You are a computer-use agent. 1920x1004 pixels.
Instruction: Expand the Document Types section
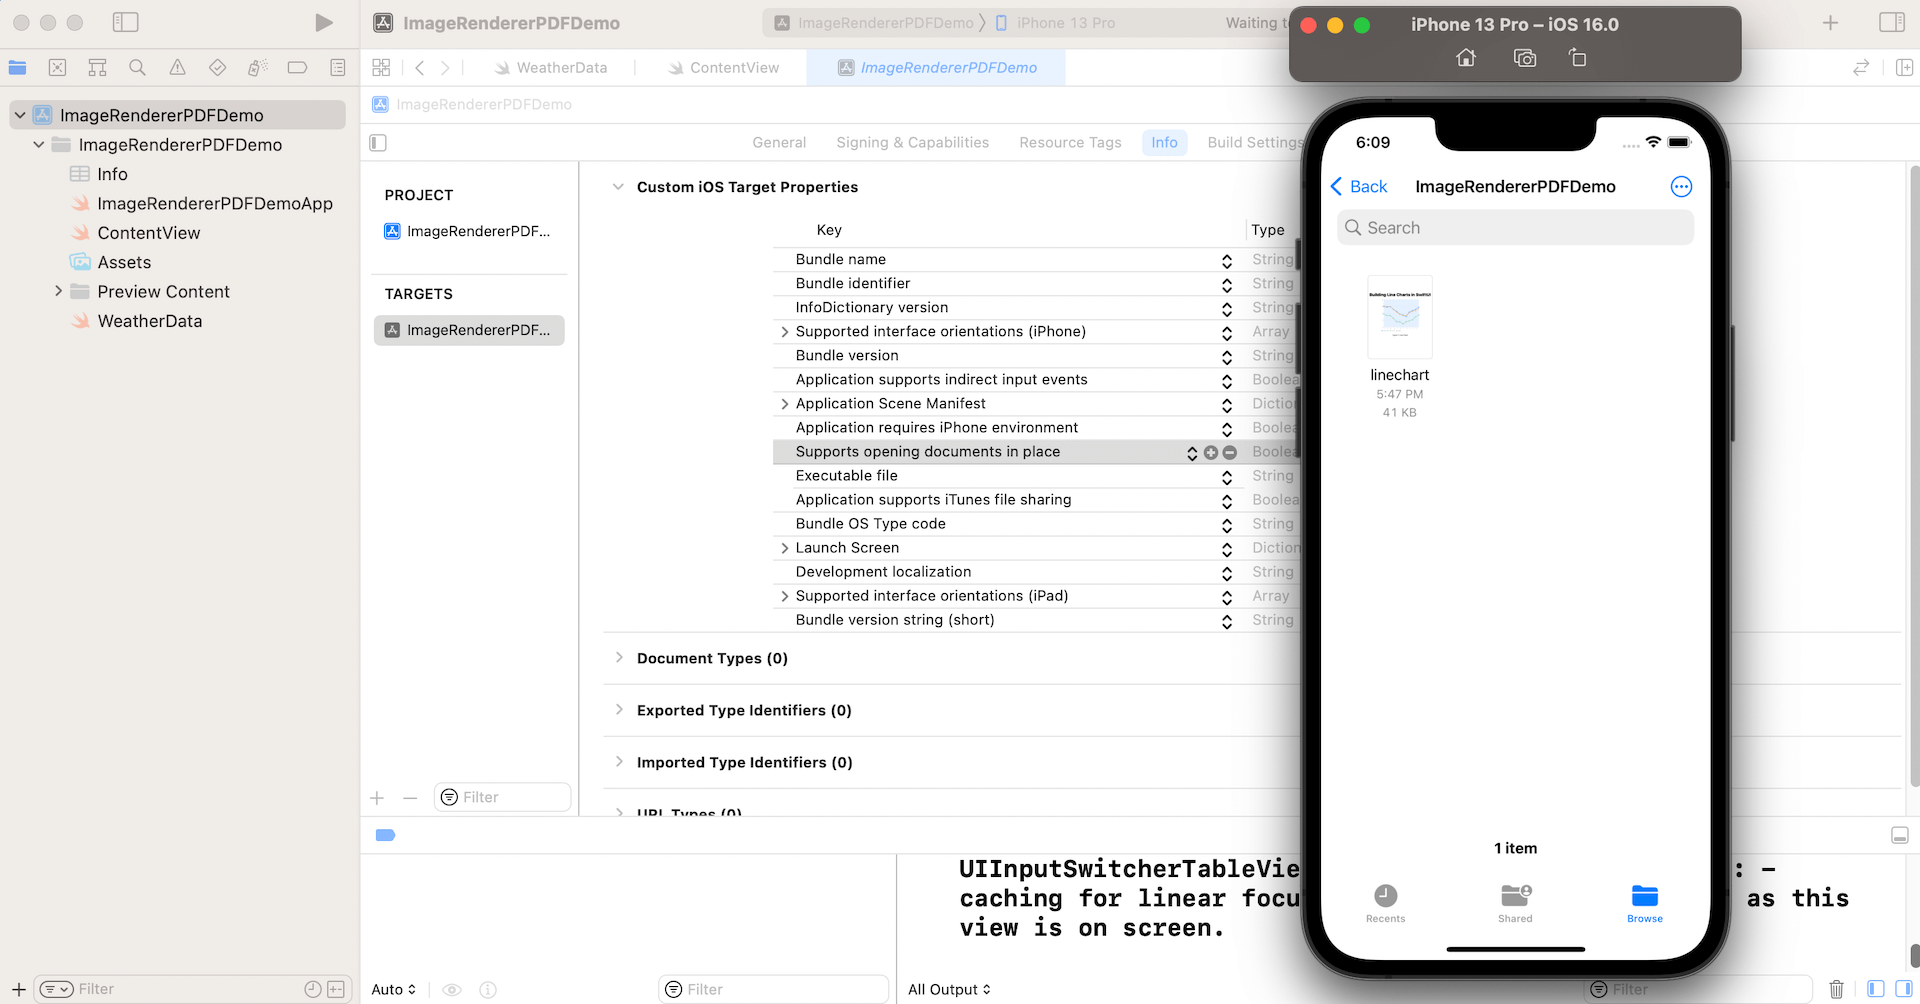point(619,658)
